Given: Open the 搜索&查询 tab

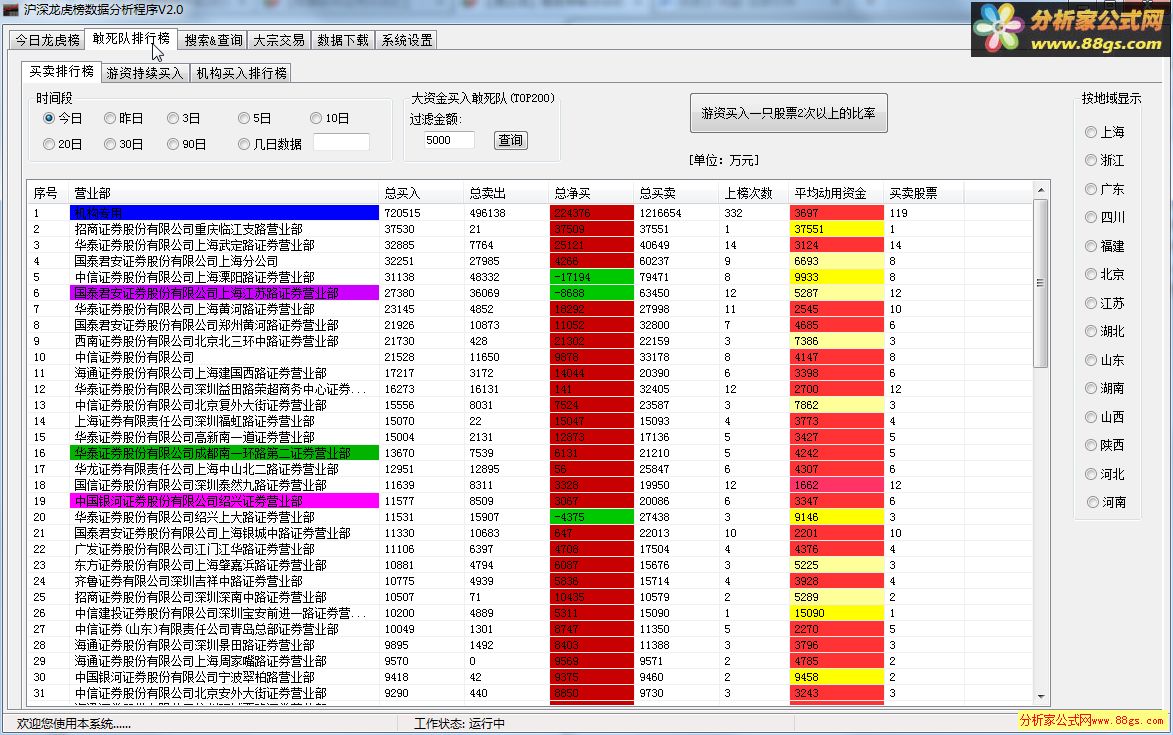Looking at the screenshot, I should pyautogui.click(x=213, y=40).
